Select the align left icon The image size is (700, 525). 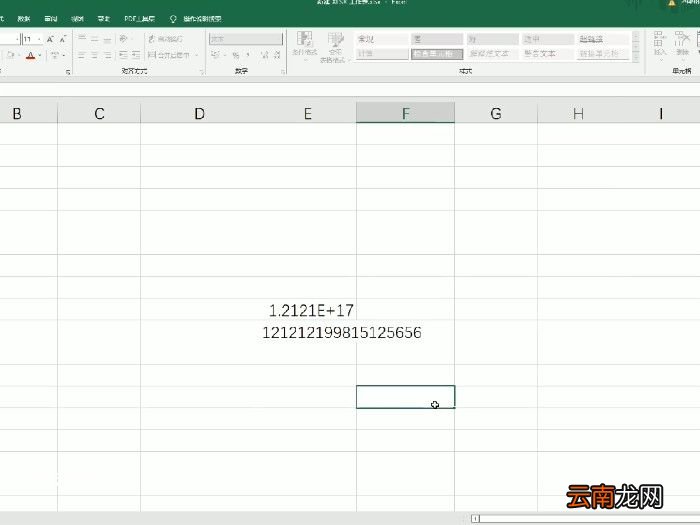[82, 55]
